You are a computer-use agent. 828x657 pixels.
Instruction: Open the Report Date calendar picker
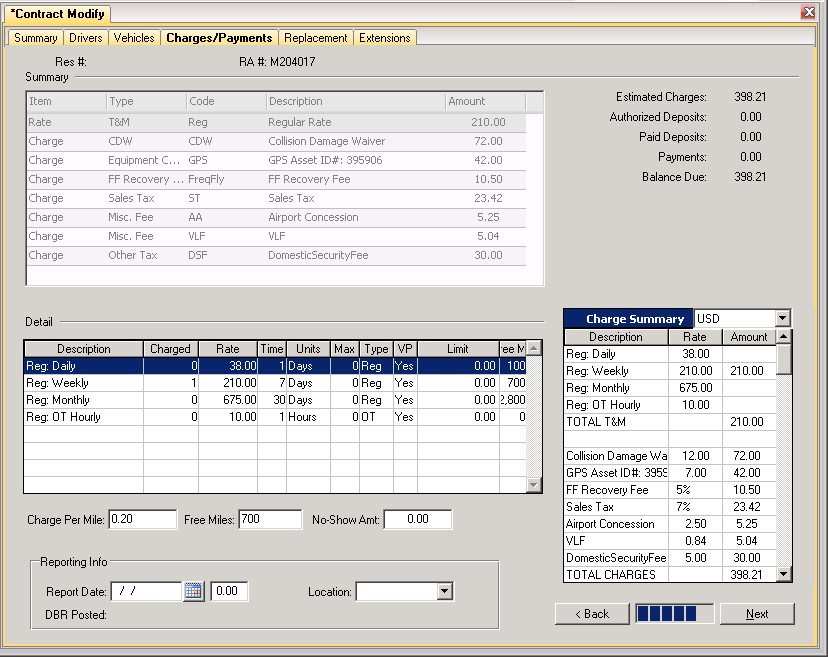click(194, 591)
